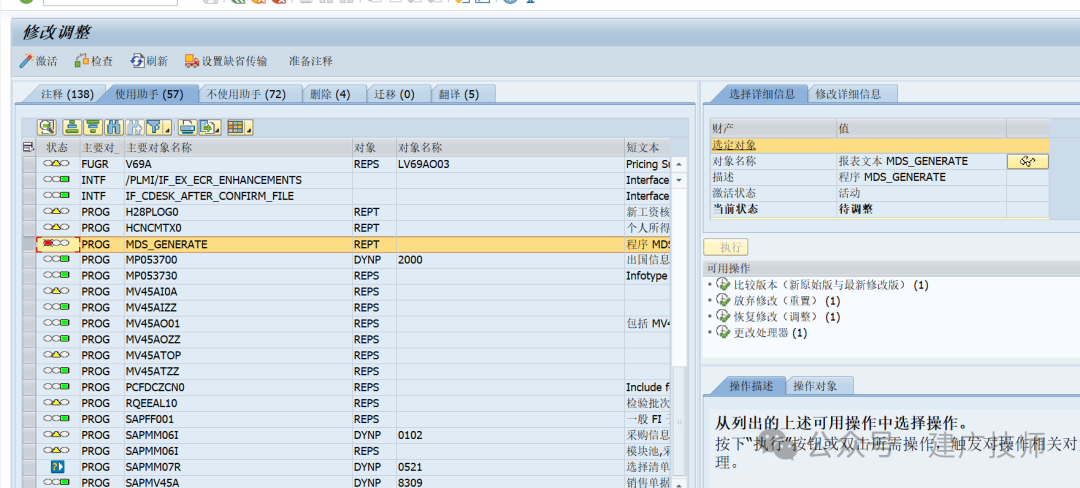Screen dimensions: 1080x488
Task: Open the layout grid dropdown arrow
Action: click(248, 128)
